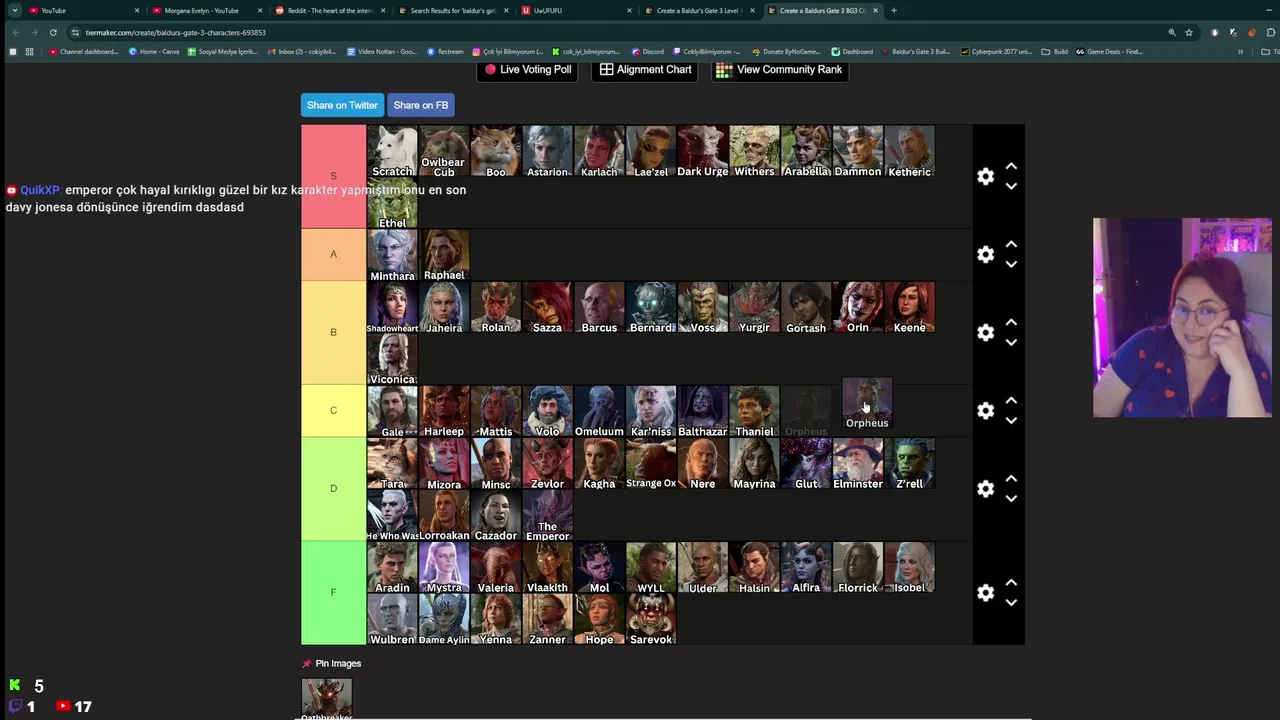Move A tier row up arrow
This screenshot has width=1280, height=720.
(x=1011, y=244)
